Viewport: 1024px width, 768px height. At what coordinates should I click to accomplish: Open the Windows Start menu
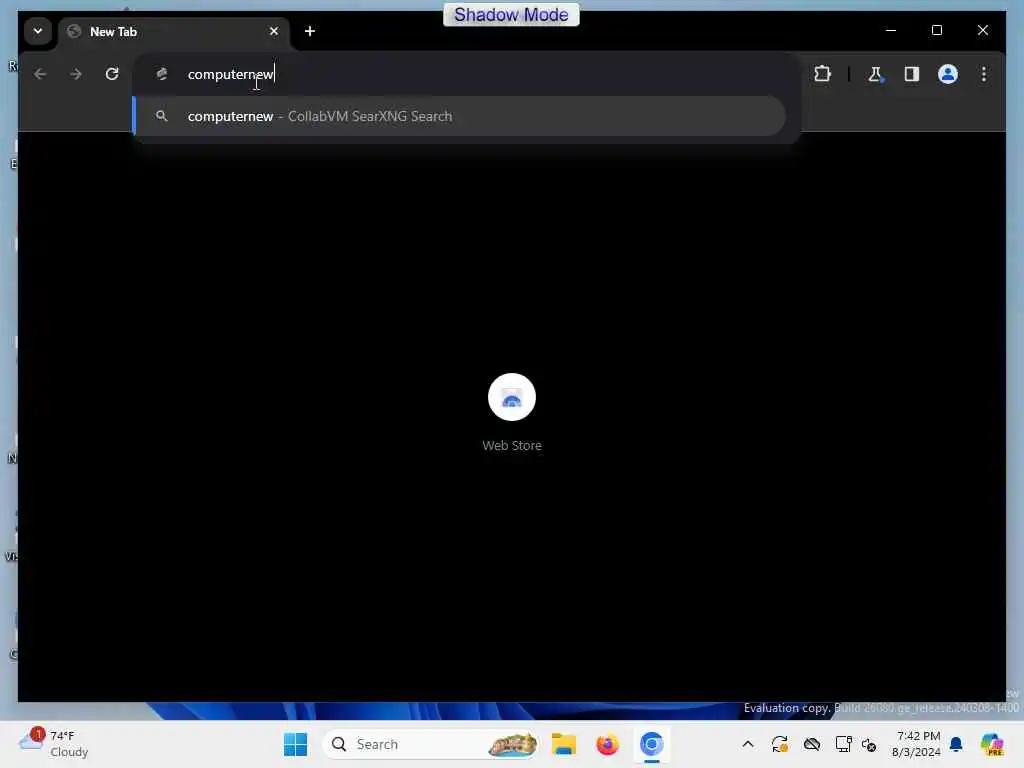(295, 744)
